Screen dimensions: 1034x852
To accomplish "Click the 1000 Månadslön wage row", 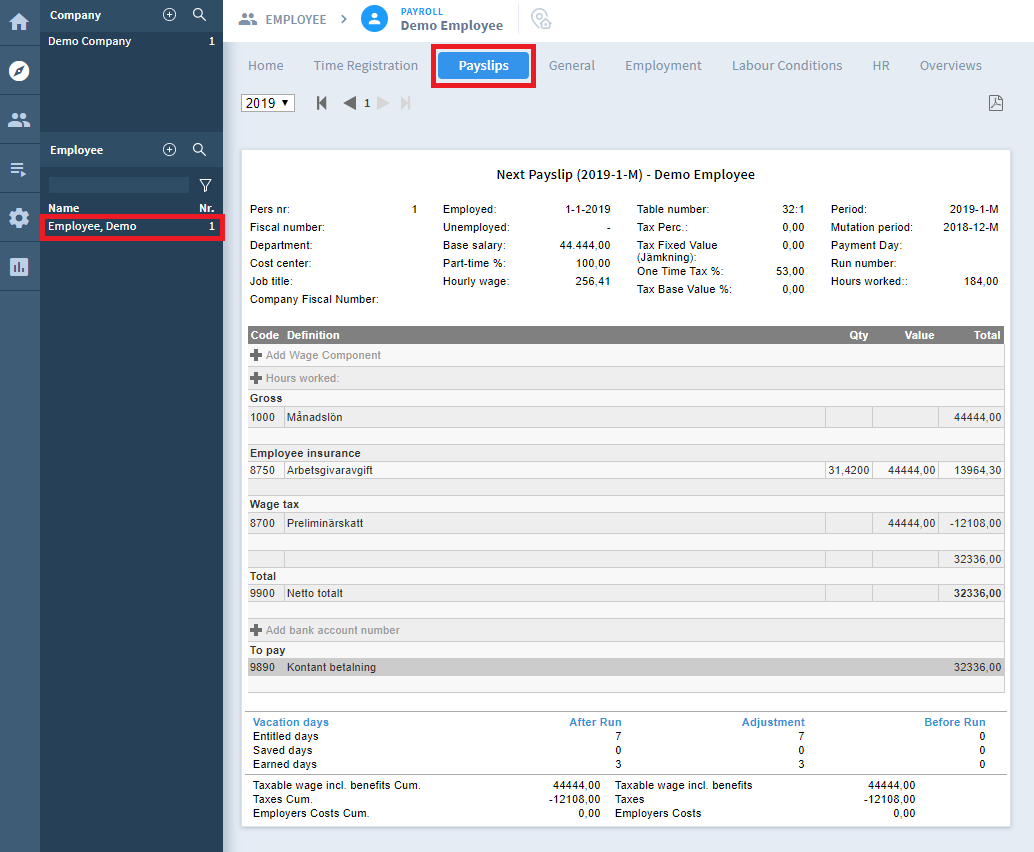I will (x=626, y=417).
